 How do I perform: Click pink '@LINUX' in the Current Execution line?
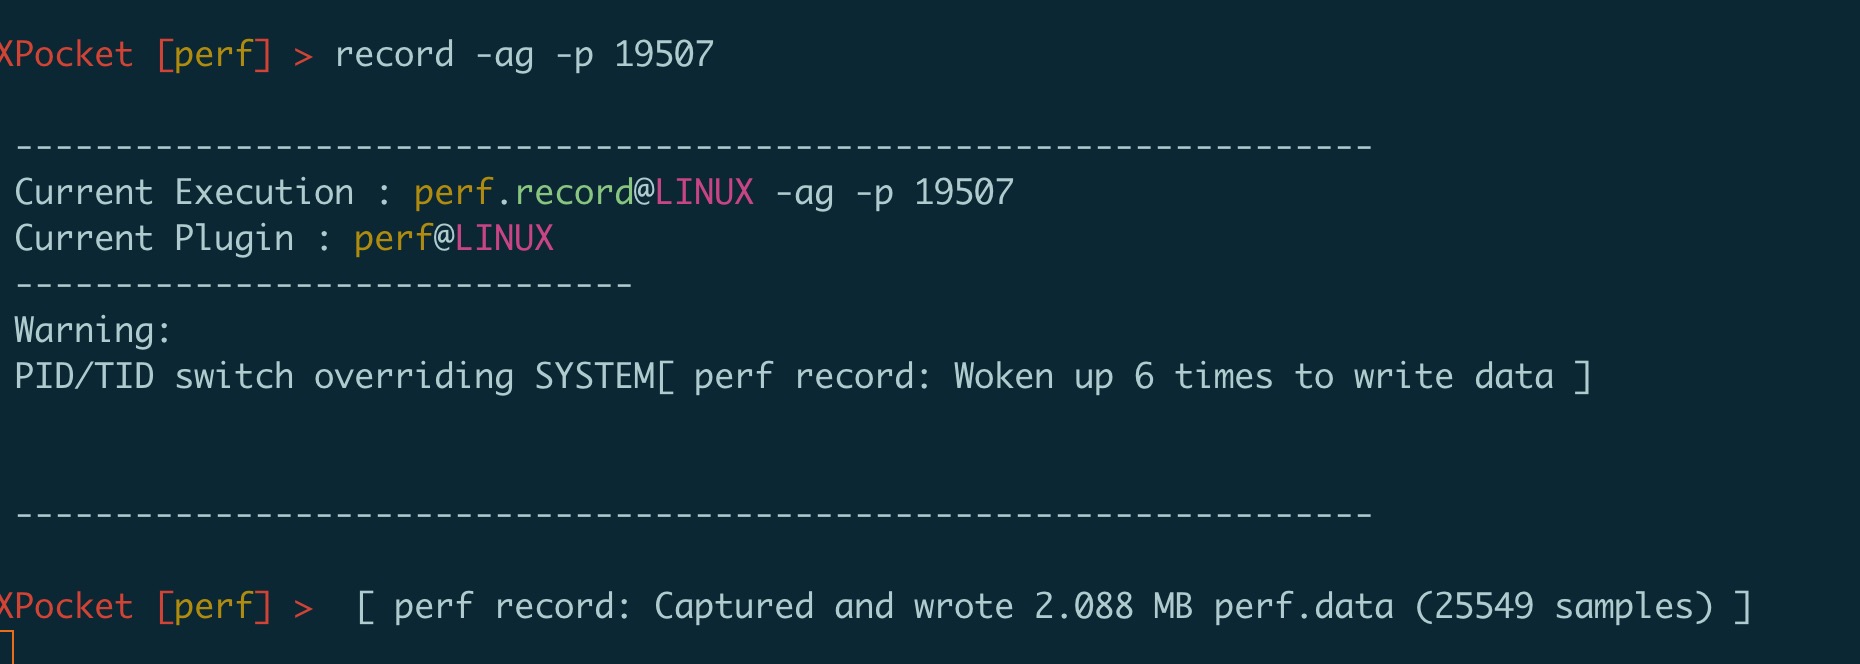(x=694, y=192)
